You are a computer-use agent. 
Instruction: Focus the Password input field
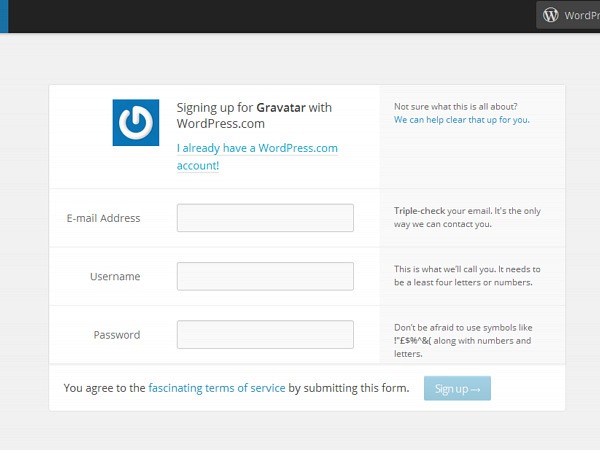click(x=265, y=334)
